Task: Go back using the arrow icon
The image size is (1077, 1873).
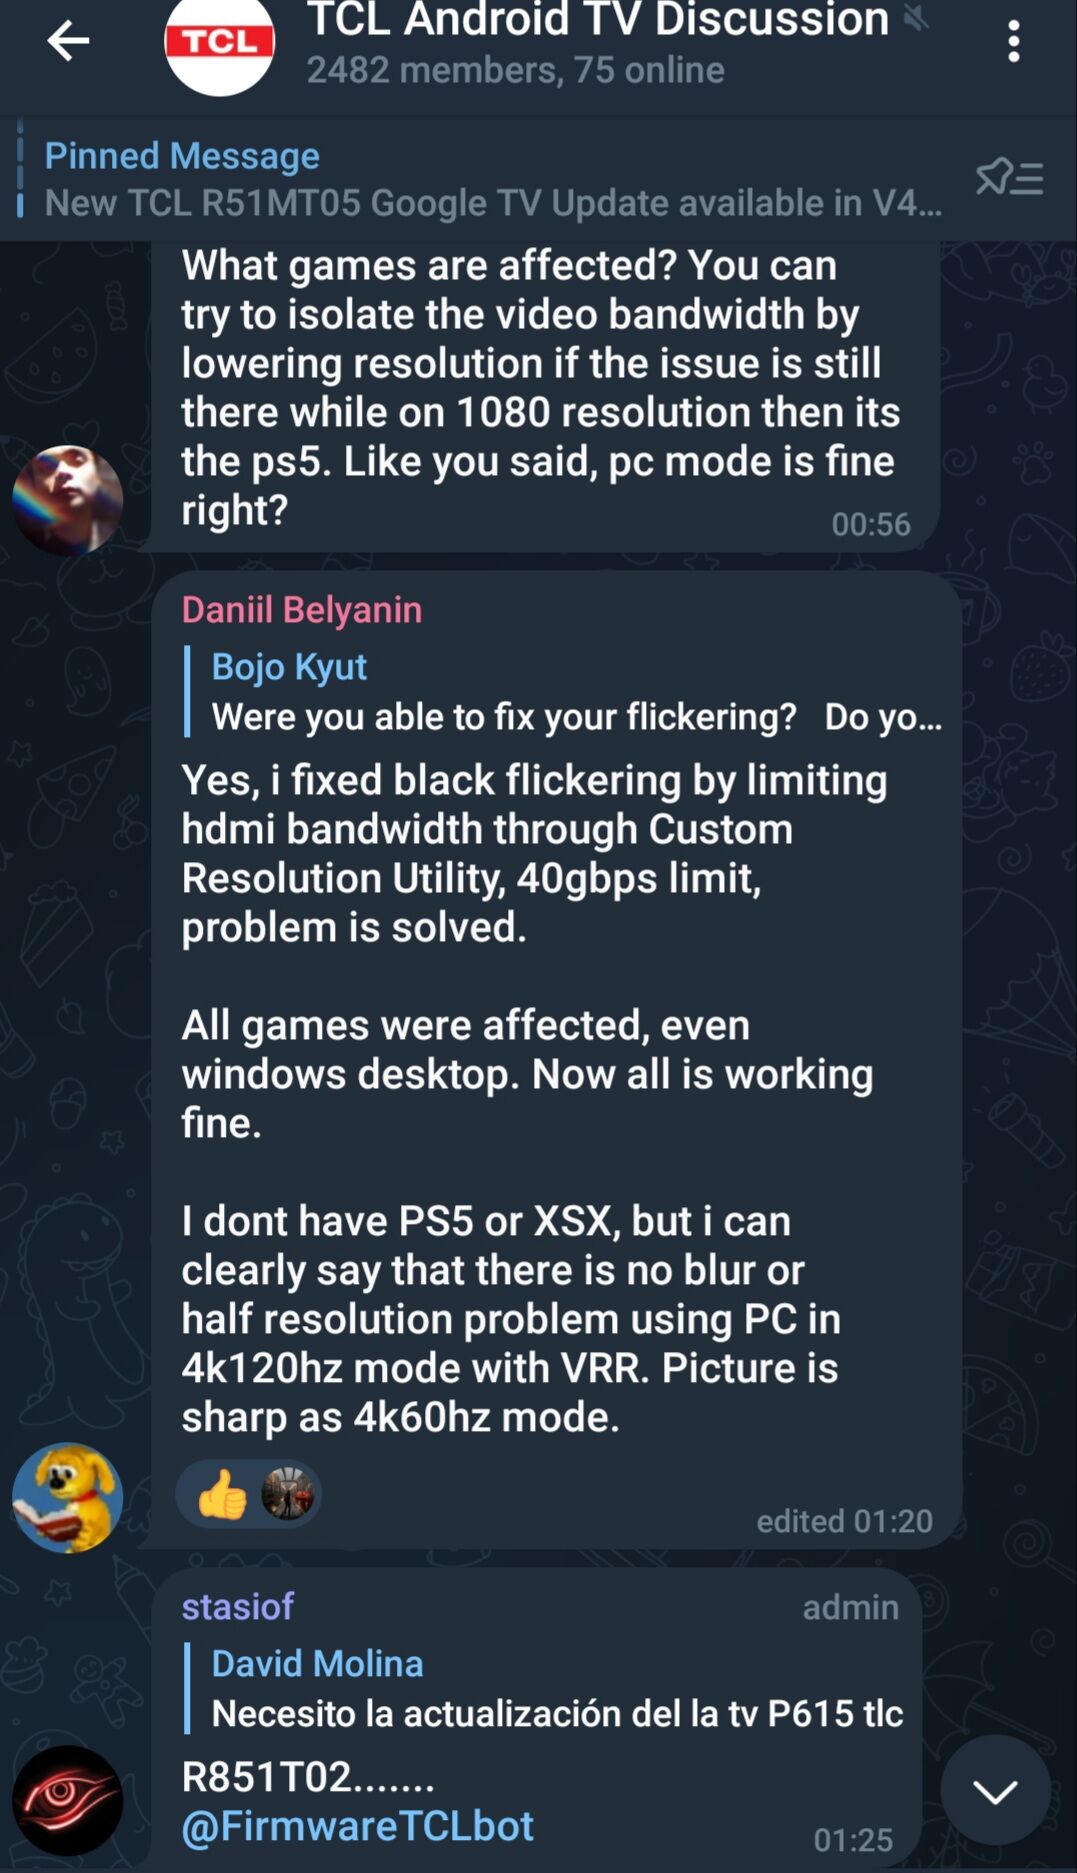Action: click(68, 41)
